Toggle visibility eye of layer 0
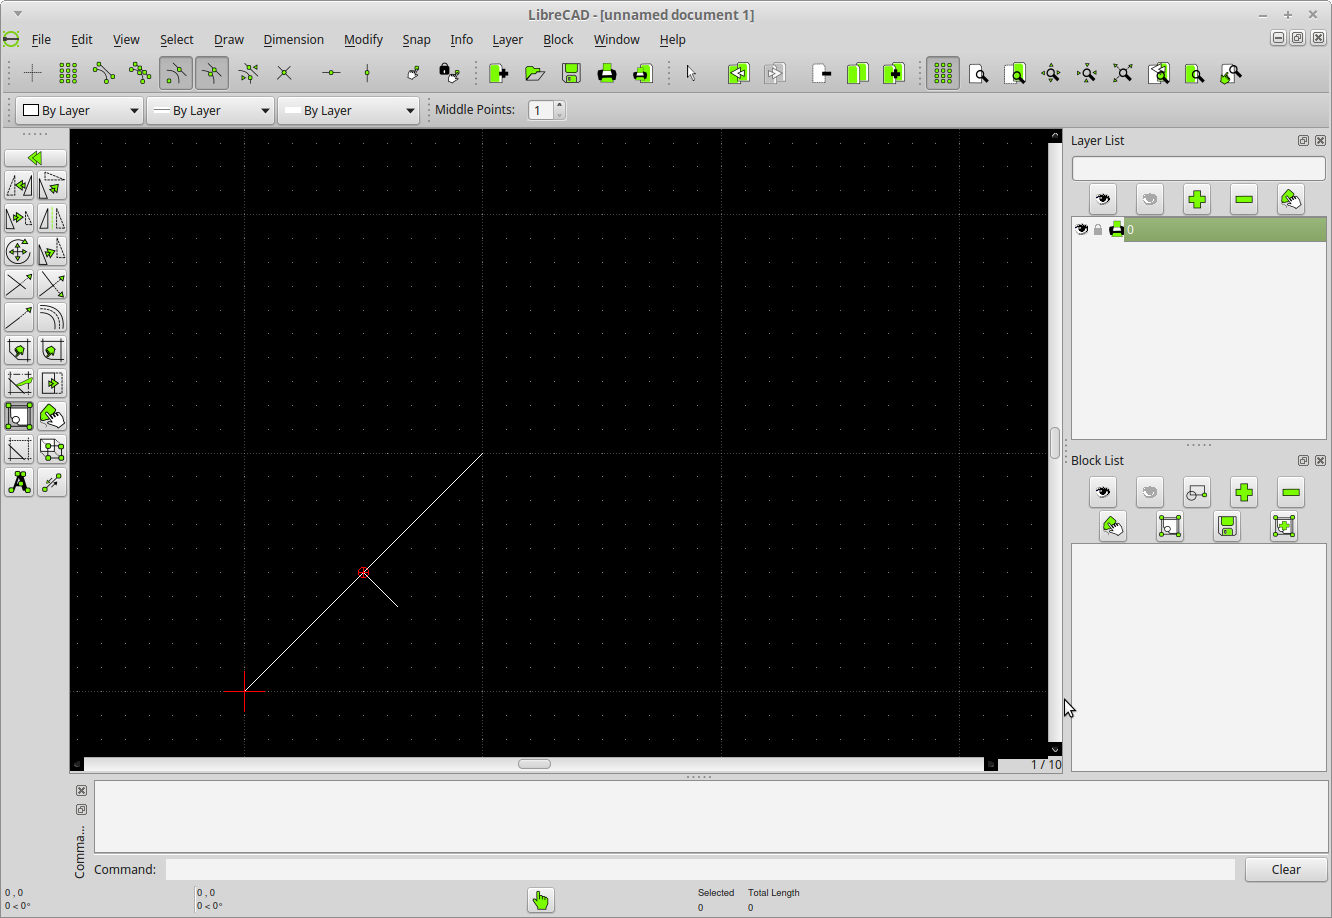The image size is (1332, 918). pos(1081,229)
